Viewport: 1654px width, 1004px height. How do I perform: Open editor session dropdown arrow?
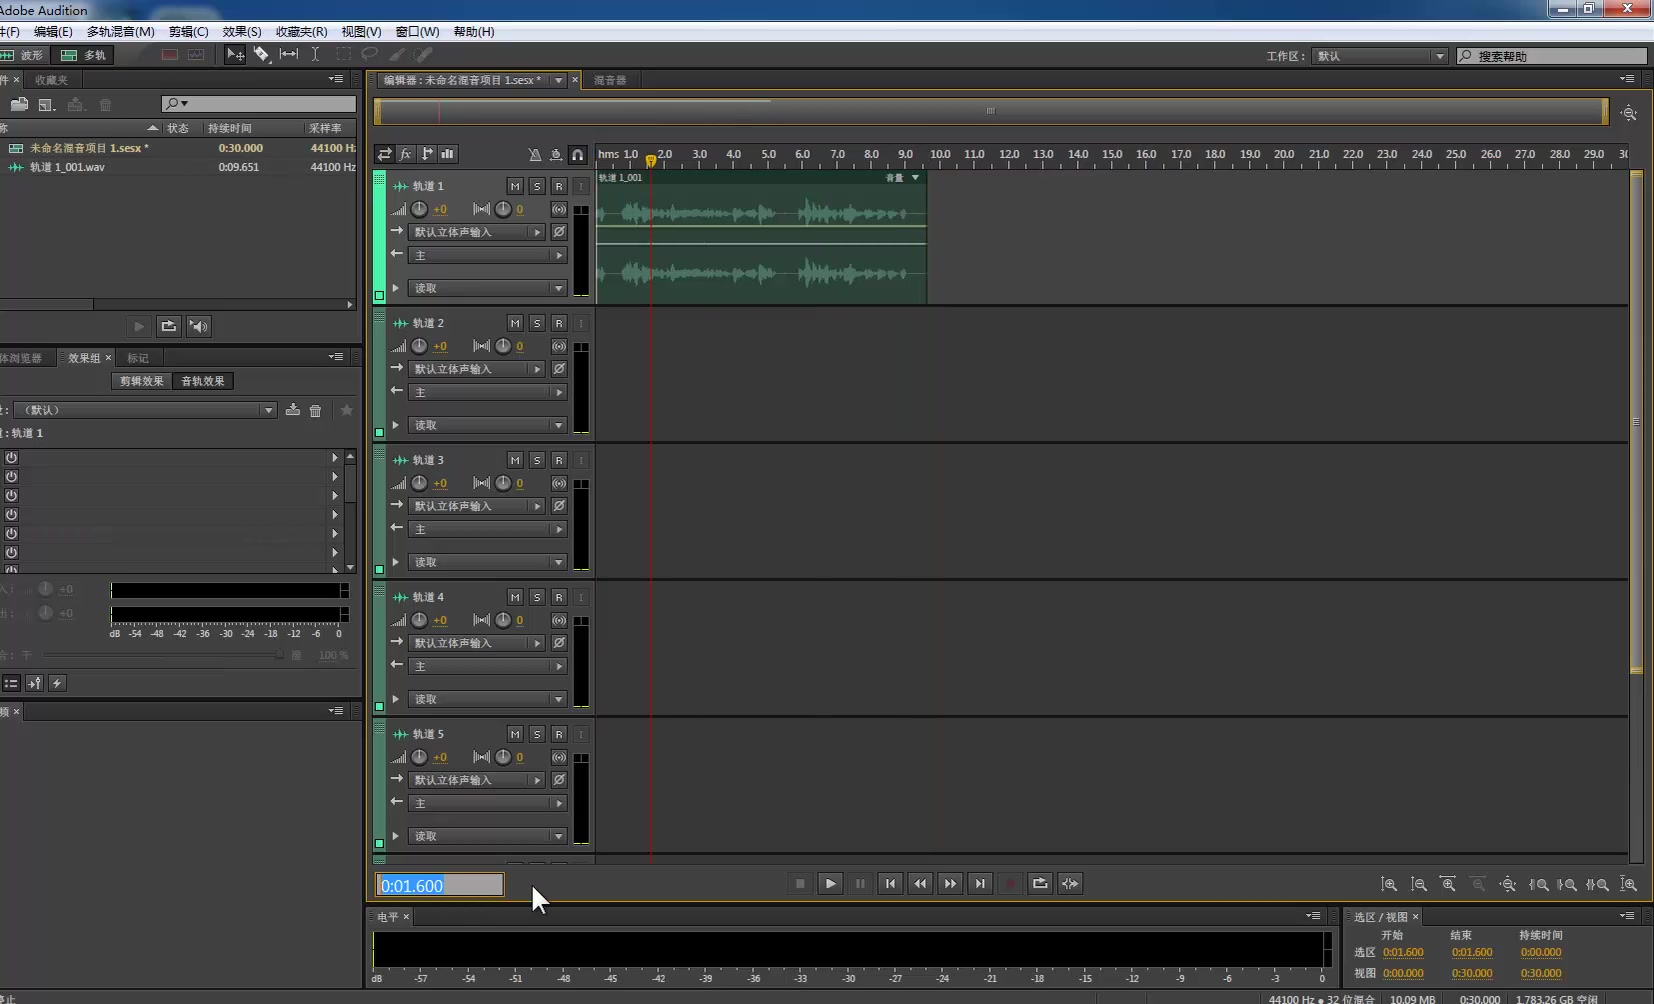[x=559, y=80]
